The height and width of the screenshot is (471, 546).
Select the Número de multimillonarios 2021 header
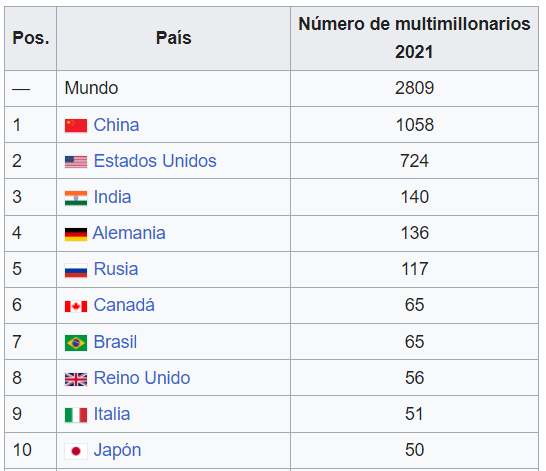coord(414,38)
